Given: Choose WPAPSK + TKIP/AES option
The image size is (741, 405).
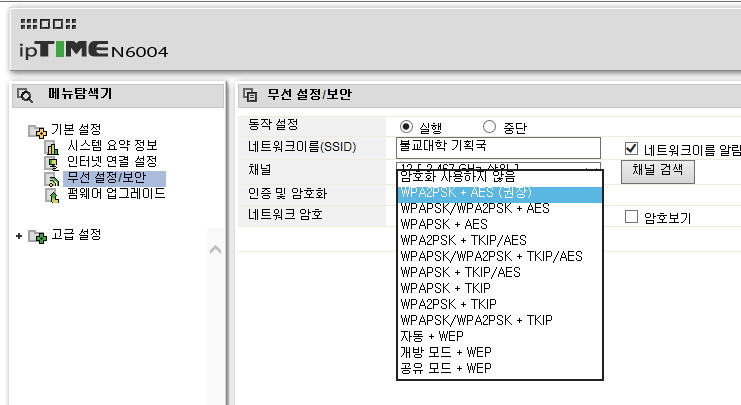Looking at the screenshot, I should (500, 273).
